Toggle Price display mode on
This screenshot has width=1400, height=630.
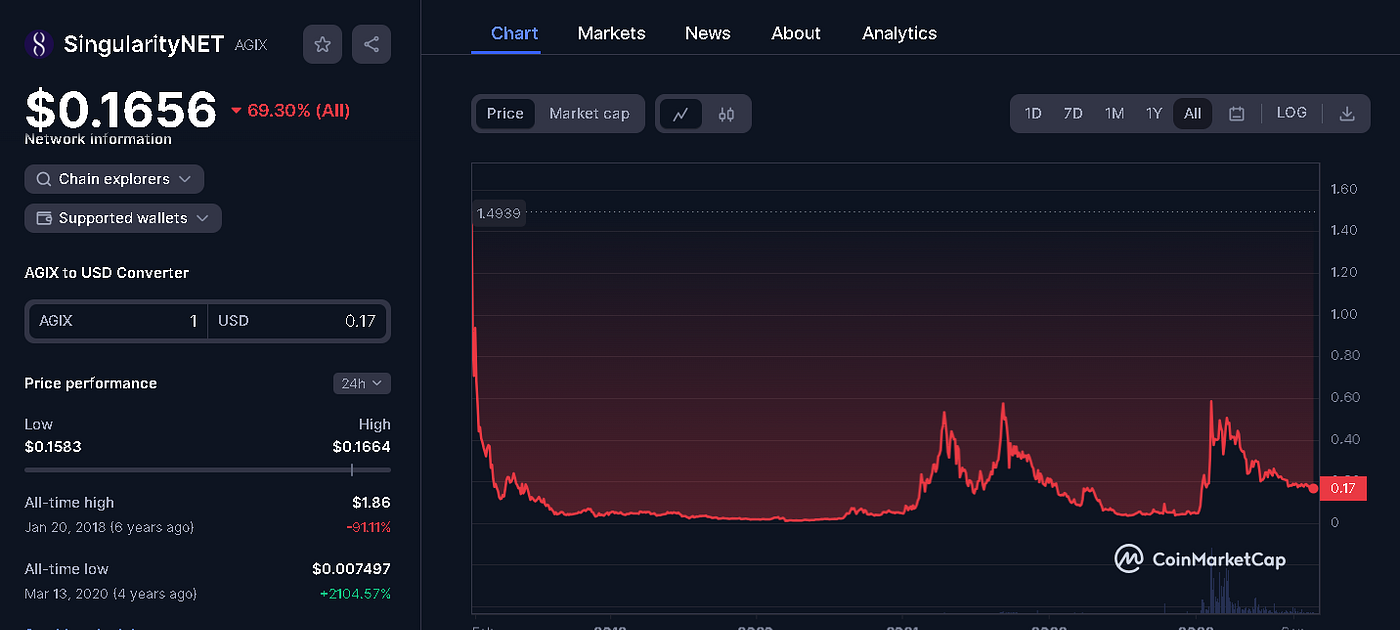click(505, 113)
